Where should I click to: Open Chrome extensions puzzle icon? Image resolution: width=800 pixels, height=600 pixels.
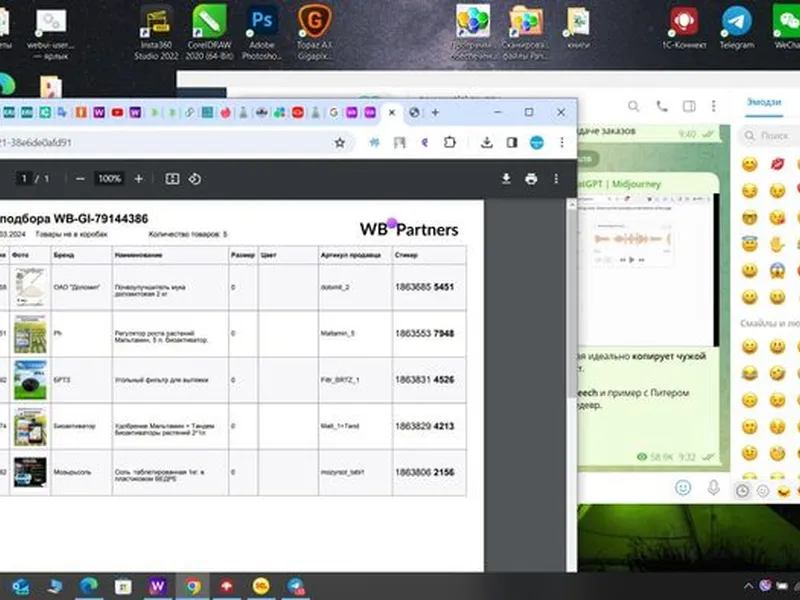[449, 143]
